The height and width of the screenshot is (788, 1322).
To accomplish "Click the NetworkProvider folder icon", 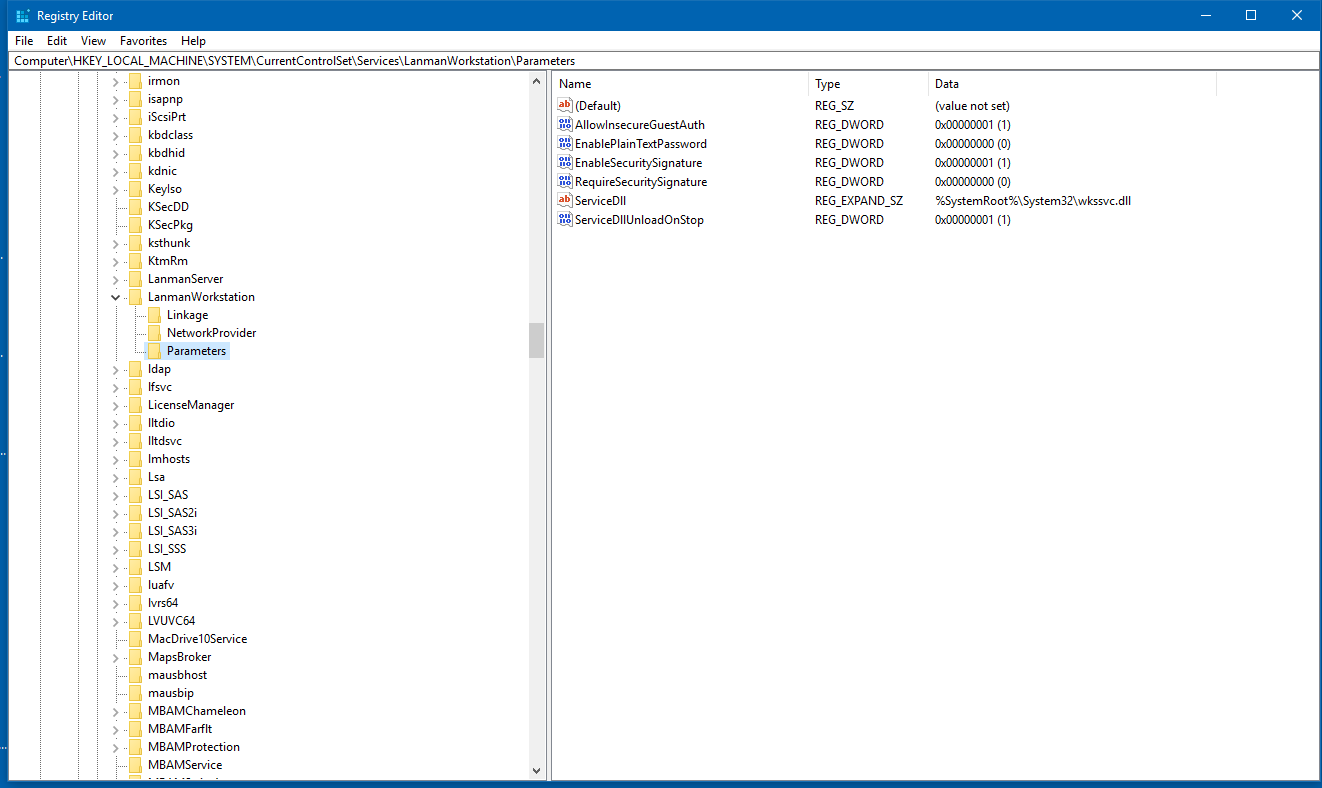I will 154,333.
